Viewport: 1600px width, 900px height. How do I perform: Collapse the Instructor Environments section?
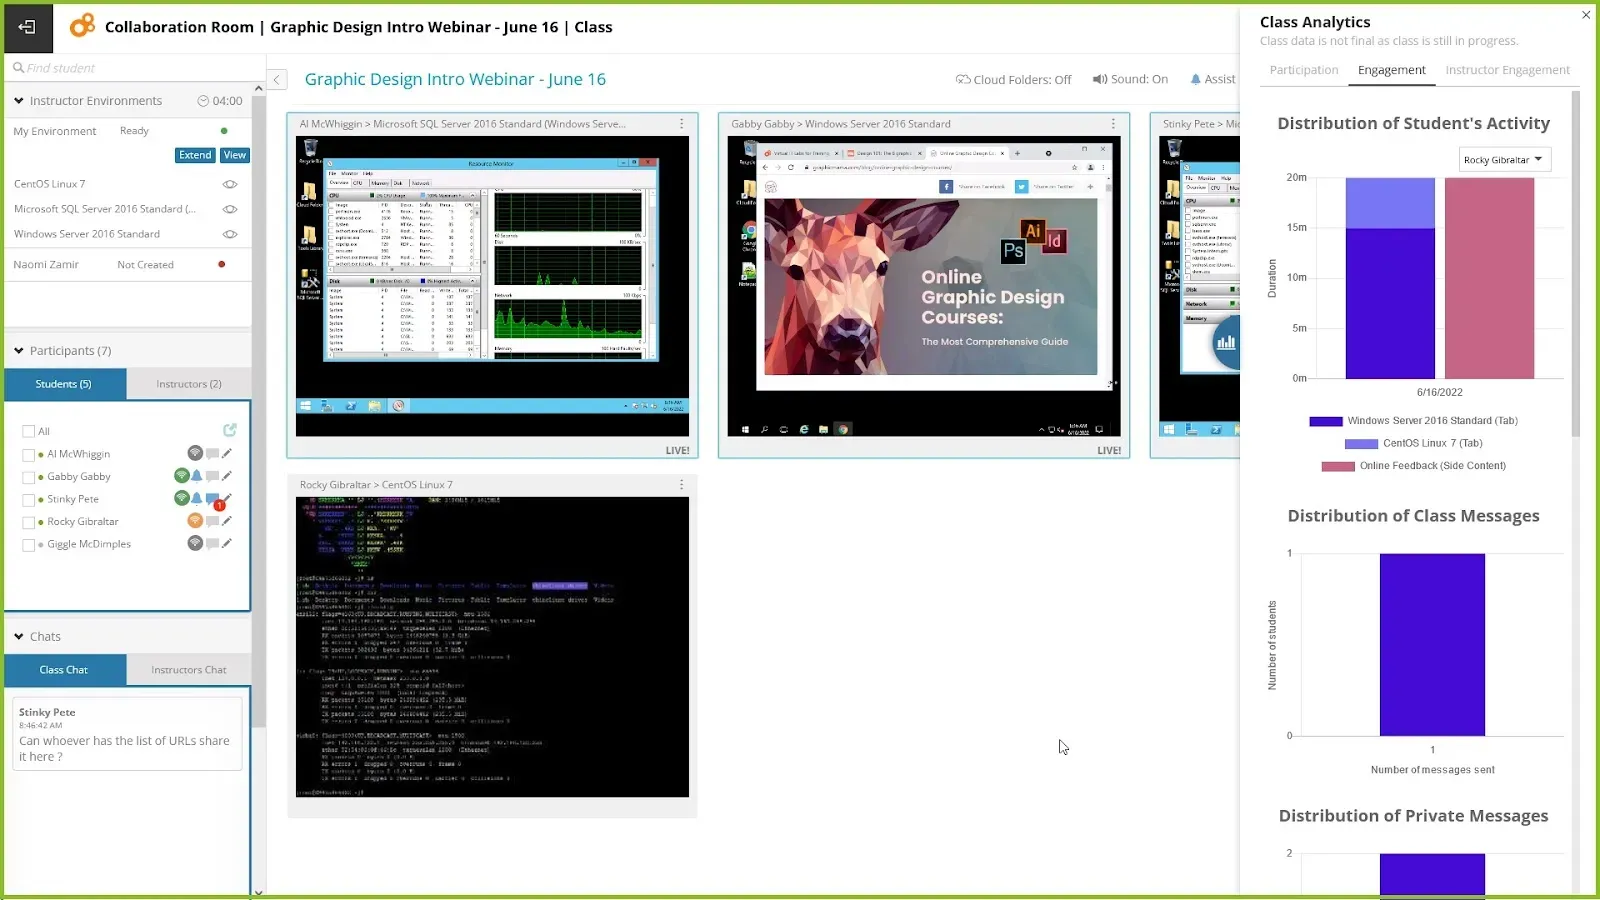click(19, 101)
